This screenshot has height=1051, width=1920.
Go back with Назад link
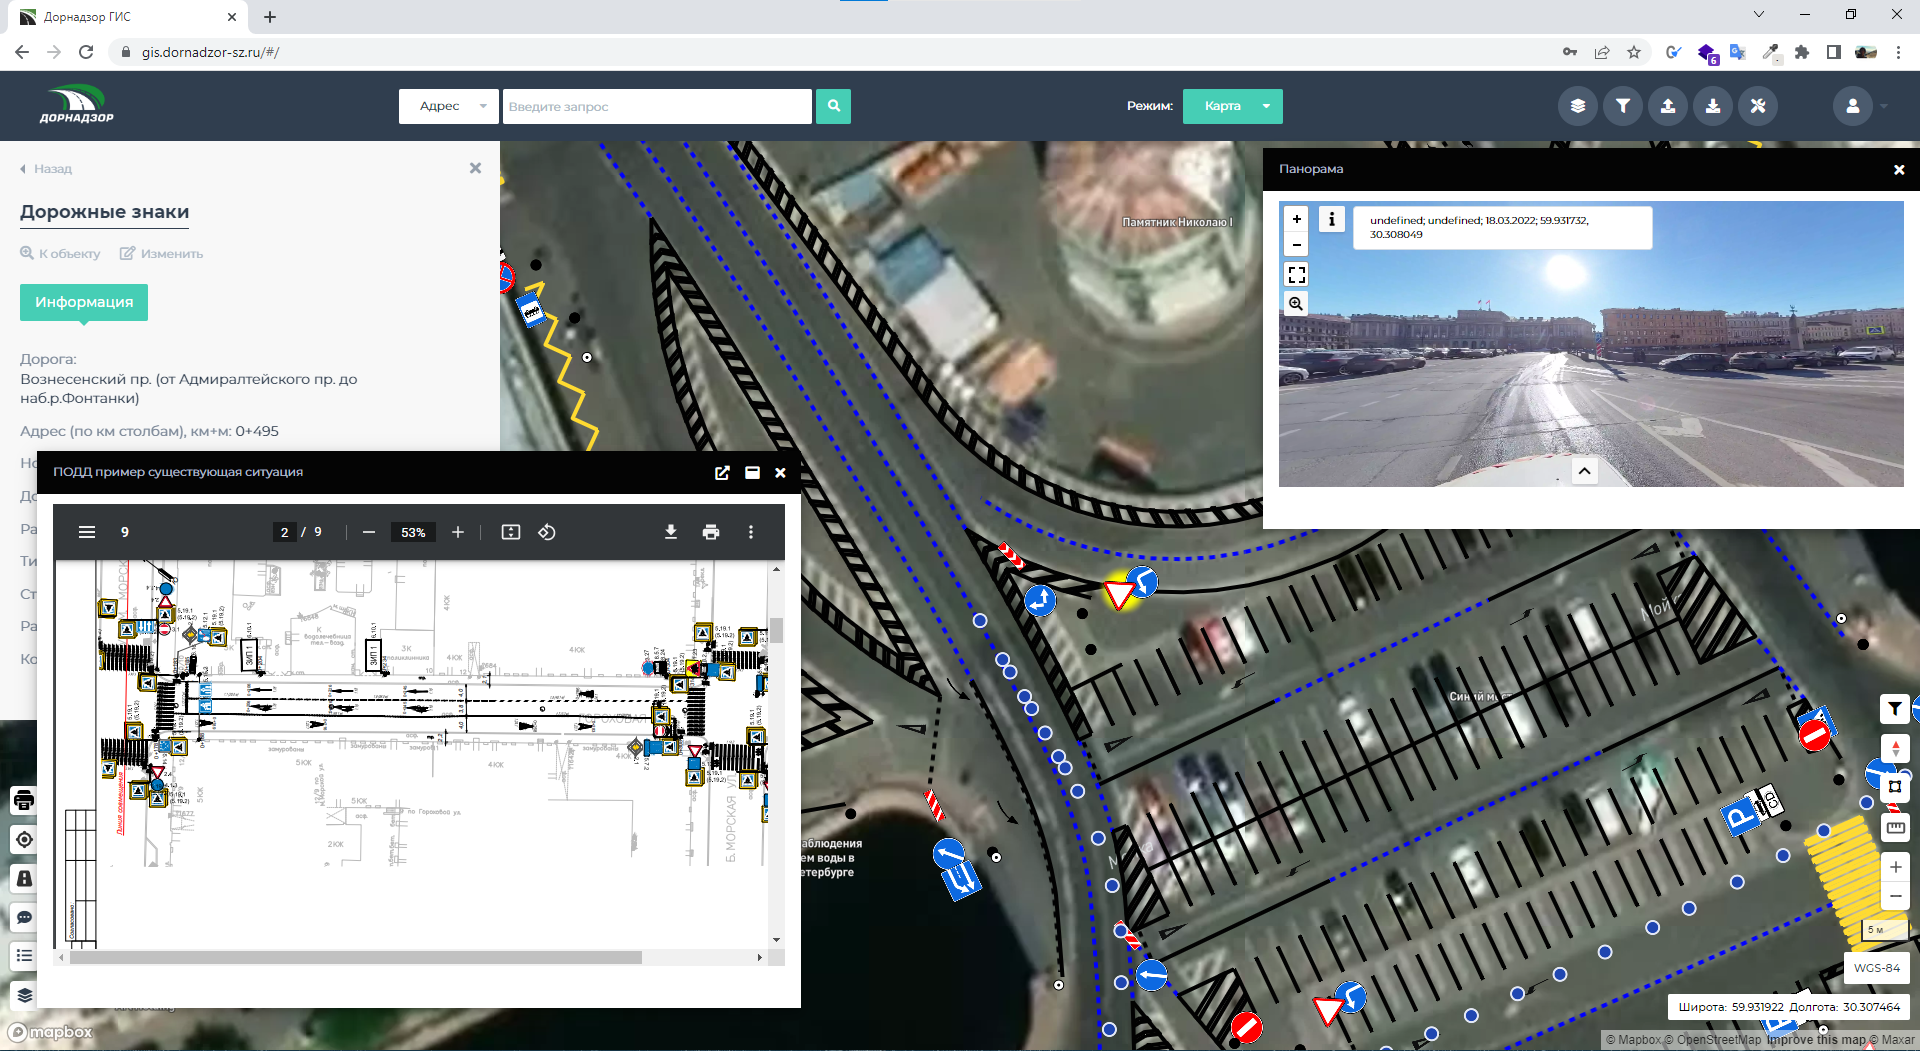point(46,169)
